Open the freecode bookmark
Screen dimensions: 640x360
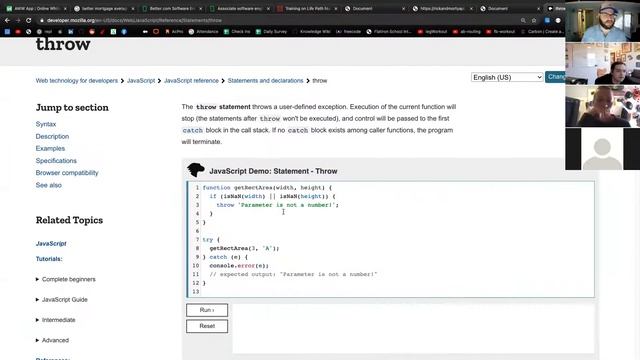pyautogui.click(x=349, y=31)
